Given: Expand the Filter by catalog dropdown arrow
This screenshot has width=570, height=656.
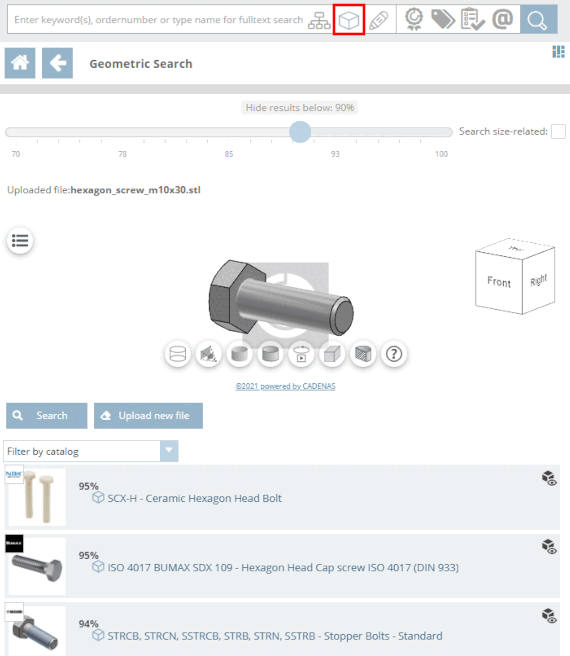Looking at the screenshot, I should tap(169, 451).
